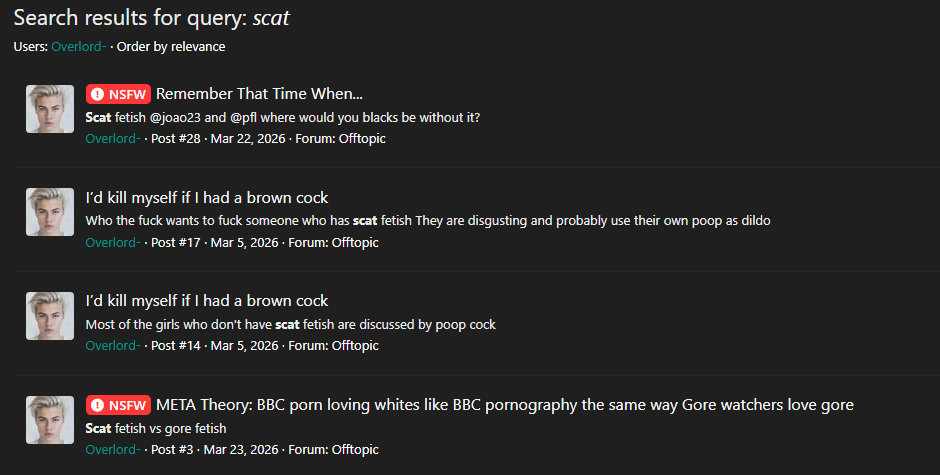Open the avatar beside Post #28 result
Screen dimensions: 940x475
[x=50, y=109]
